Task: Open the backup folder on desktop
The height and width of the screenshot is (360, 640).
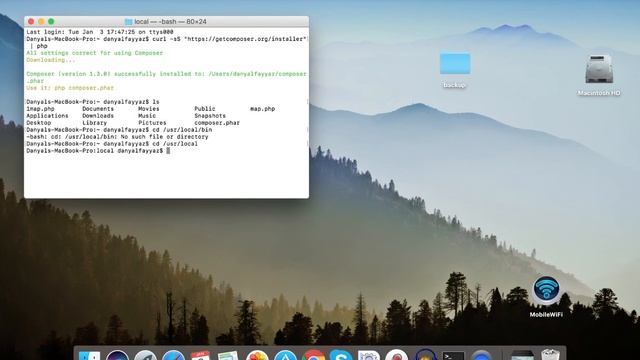Action: pyautogui.click(x=455, y=64)
